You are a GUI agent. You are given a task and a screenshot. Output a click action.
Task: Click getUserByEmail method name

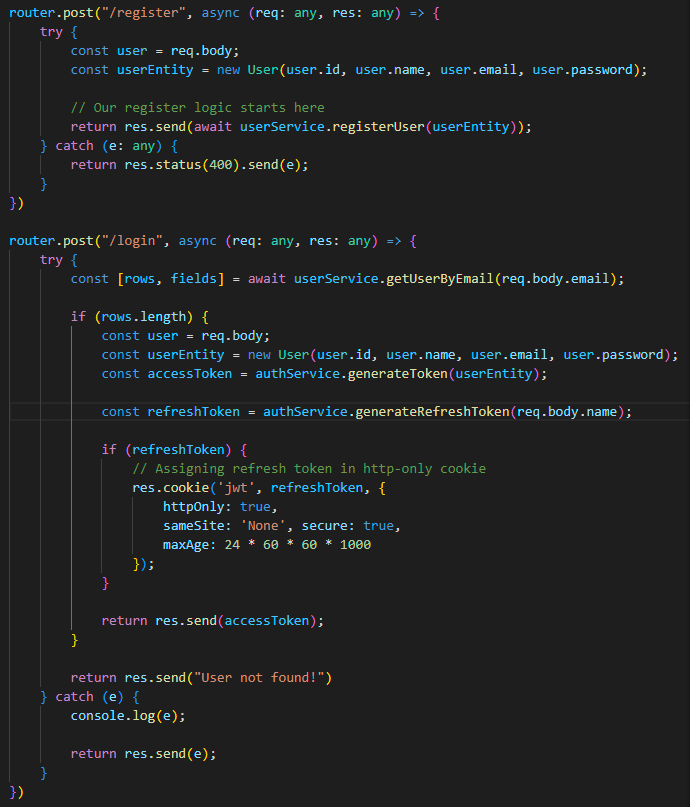click(440, 279)
